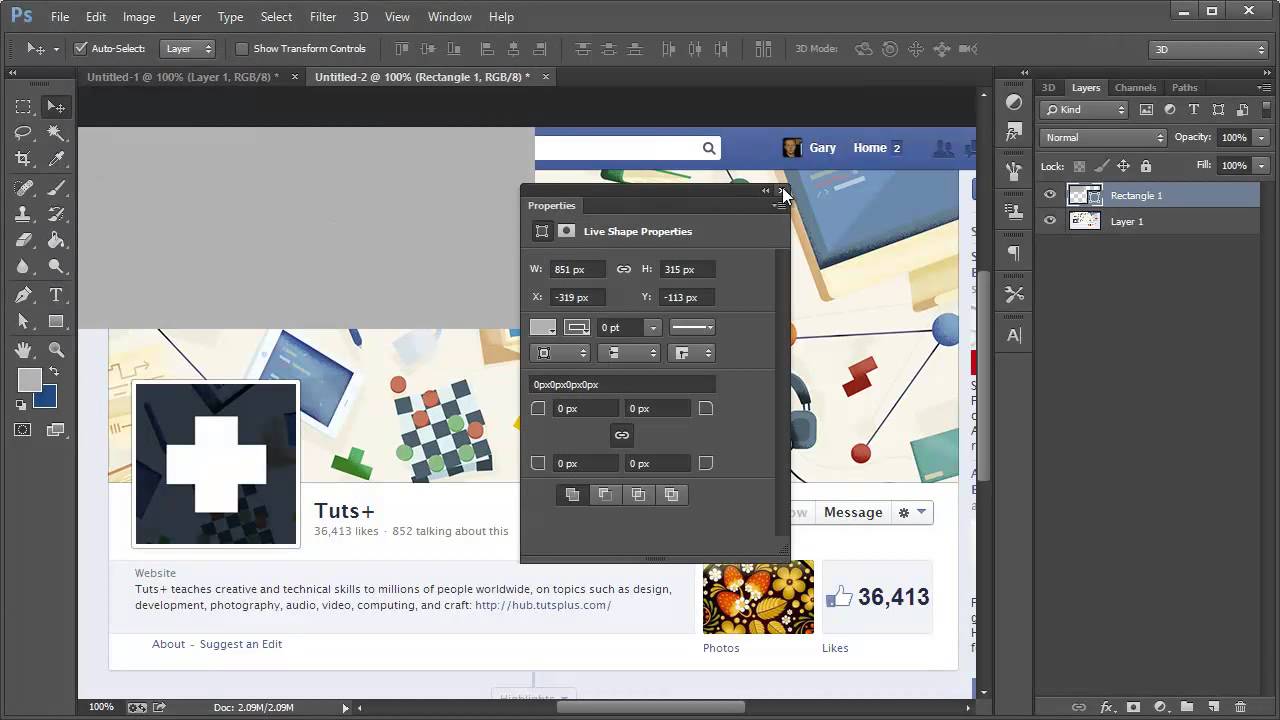
Task: Open the stroke line style dropdown
Action: [x=692, y=327]
